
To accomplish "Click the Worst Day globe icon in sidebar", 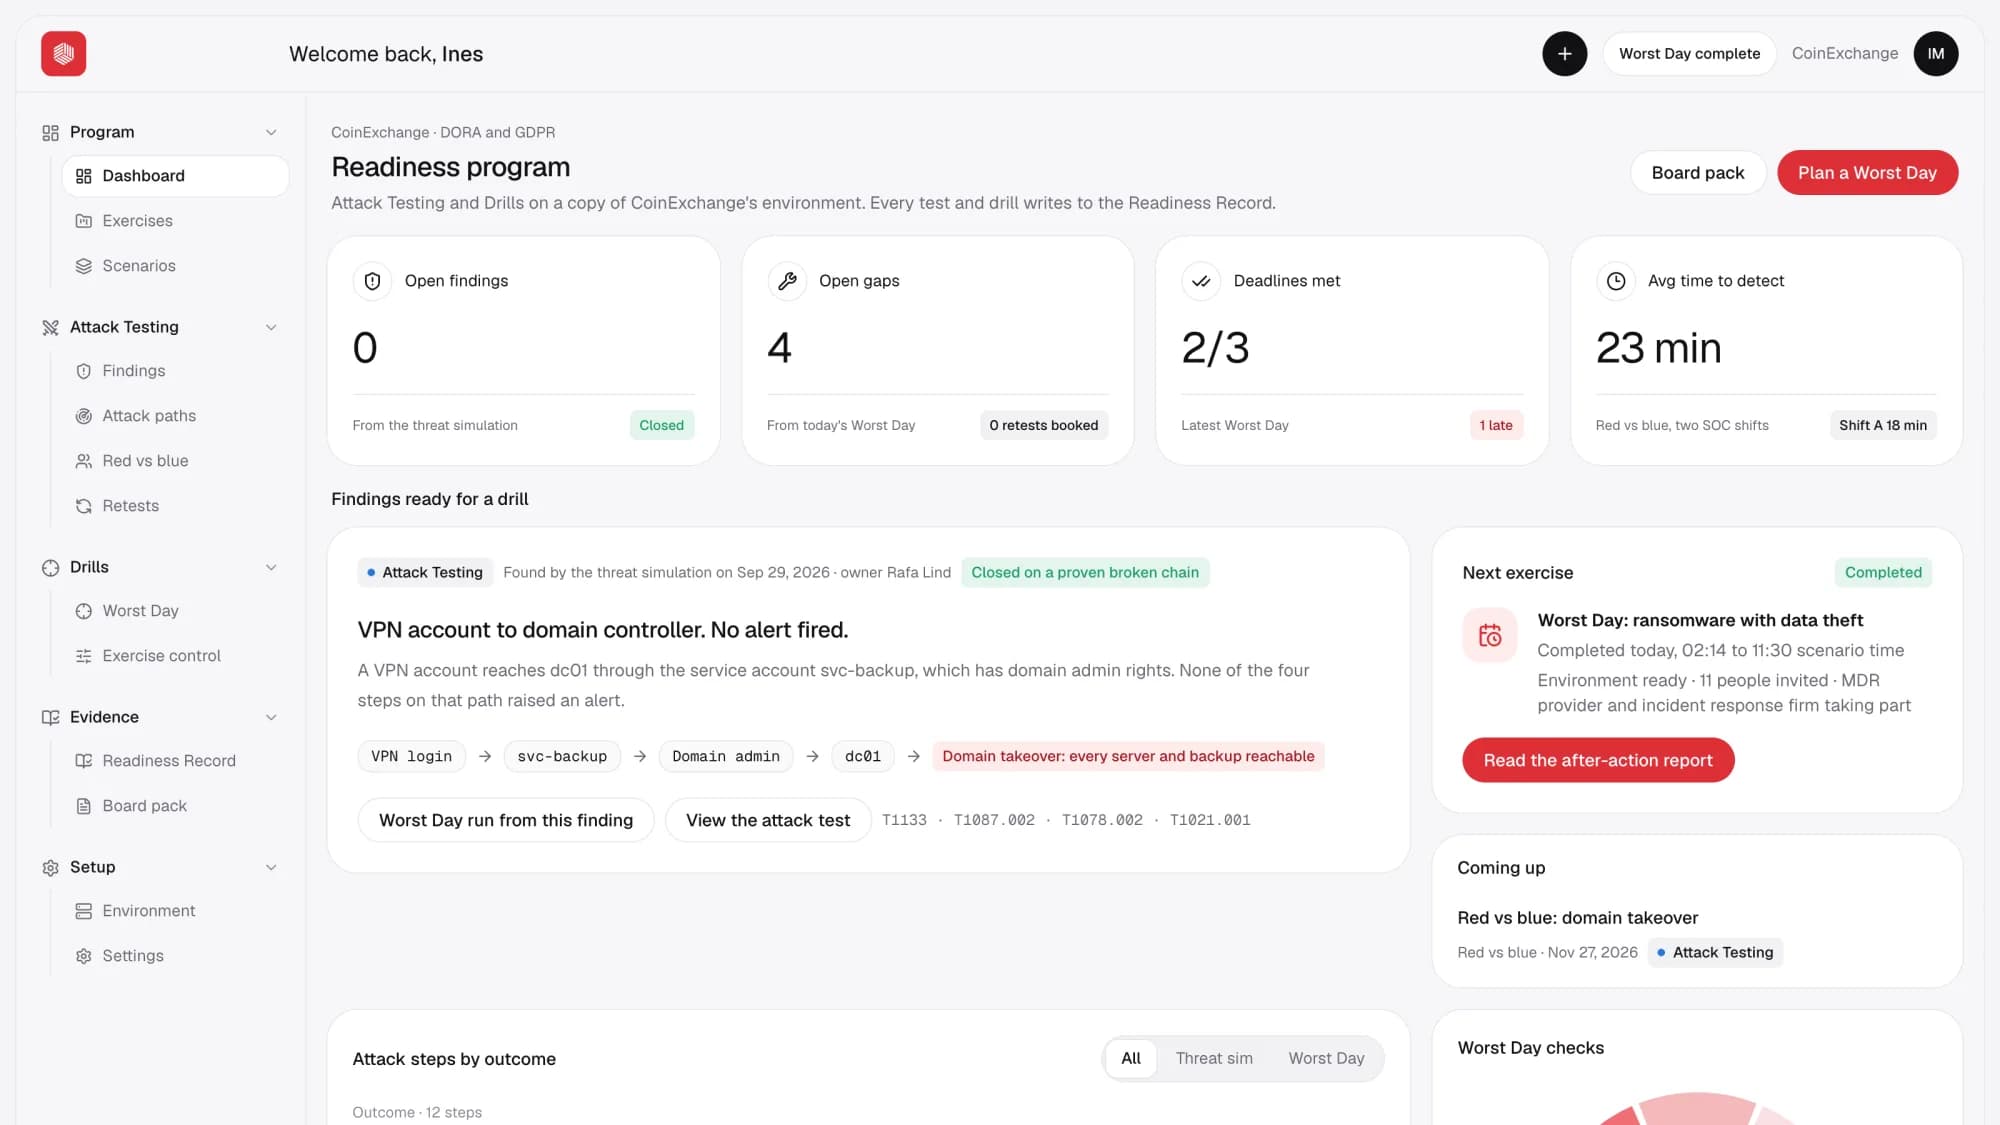I will point(84,611).
